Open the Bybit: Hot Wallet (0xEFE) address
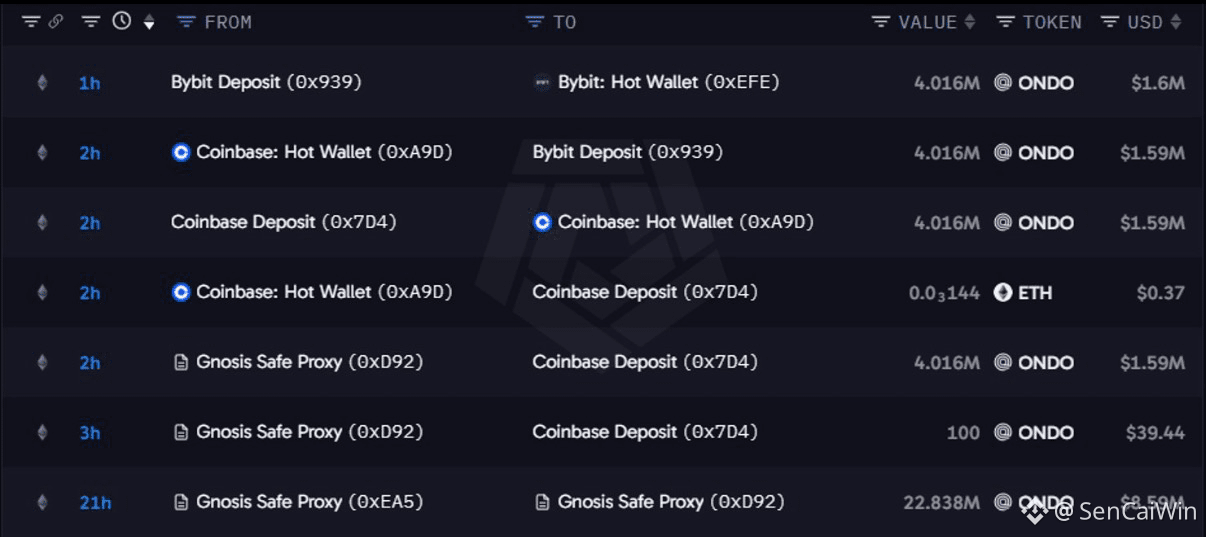The image size is (1206, 537). [668, 82]
